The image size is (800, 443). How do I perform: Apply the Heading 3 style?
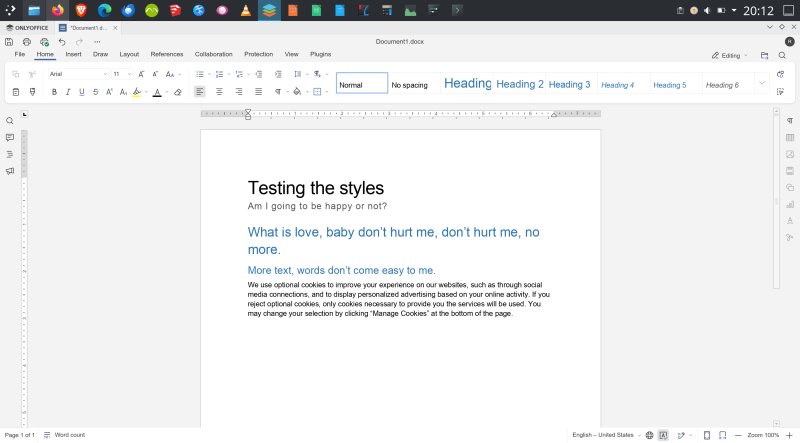click(572, 84)
